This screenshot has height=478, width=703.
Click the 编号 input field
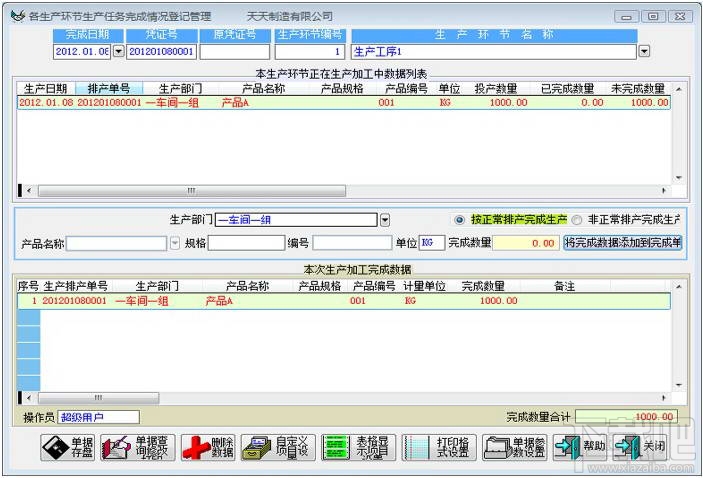[352, 243]
